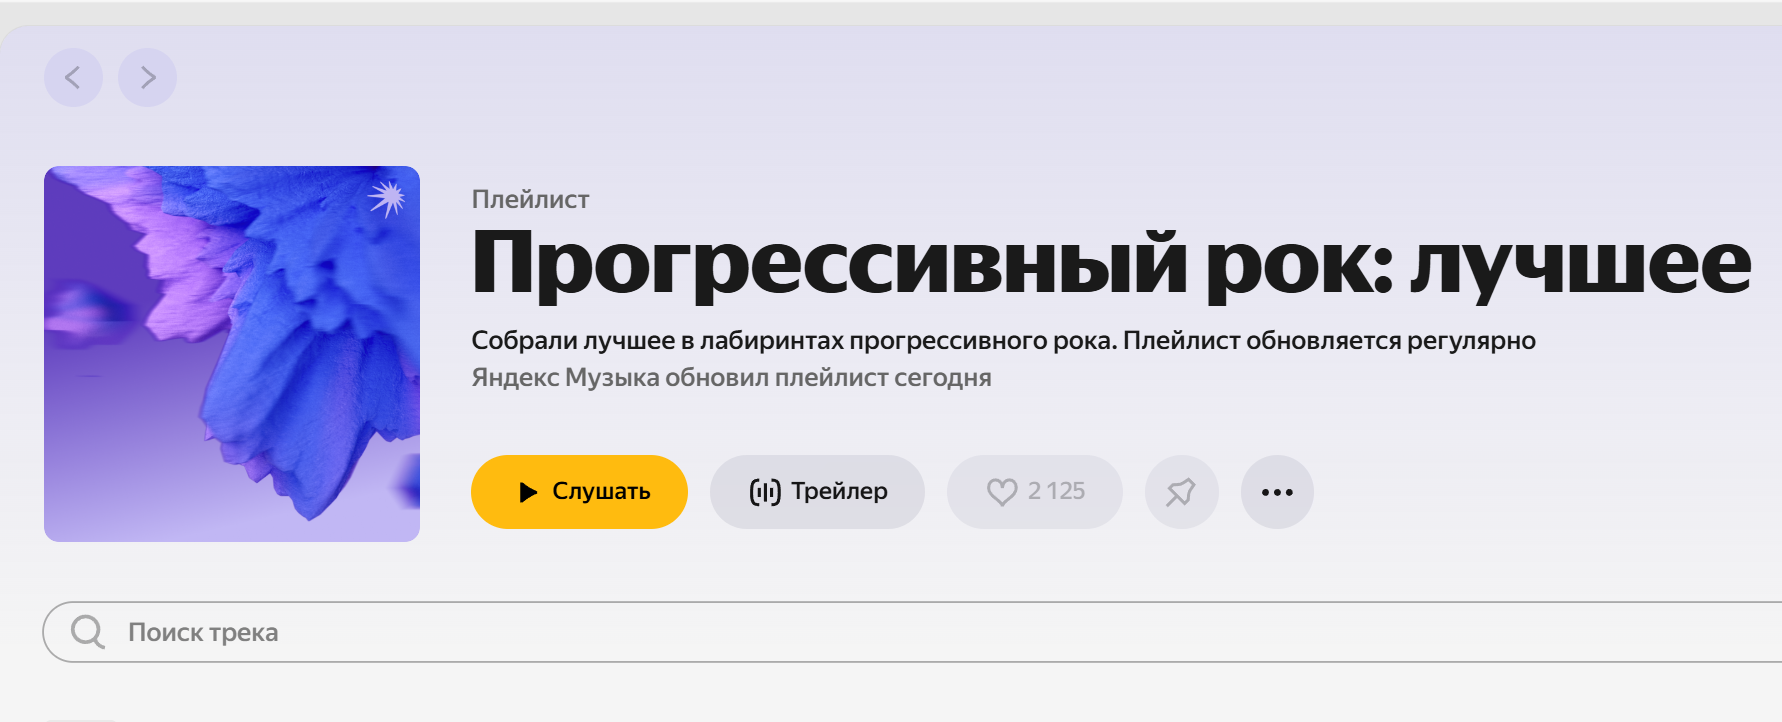Go forward with the right arrow

point(147,77)
